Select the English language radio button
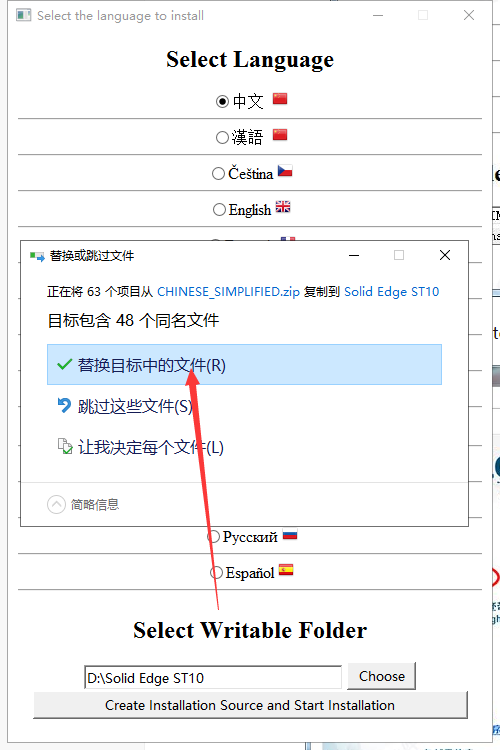This screenshot has width=500, height=750. (x=219, y=210)
